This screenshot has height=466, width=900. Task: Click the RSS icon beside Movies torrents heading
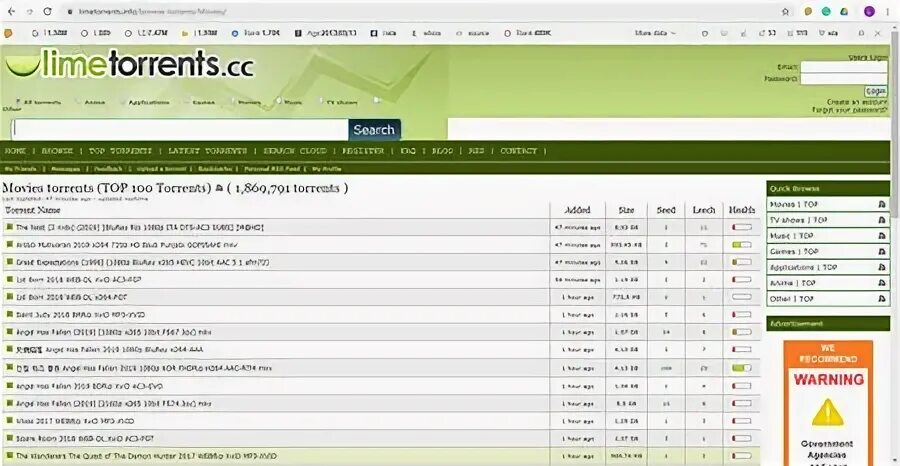(219, 189)
